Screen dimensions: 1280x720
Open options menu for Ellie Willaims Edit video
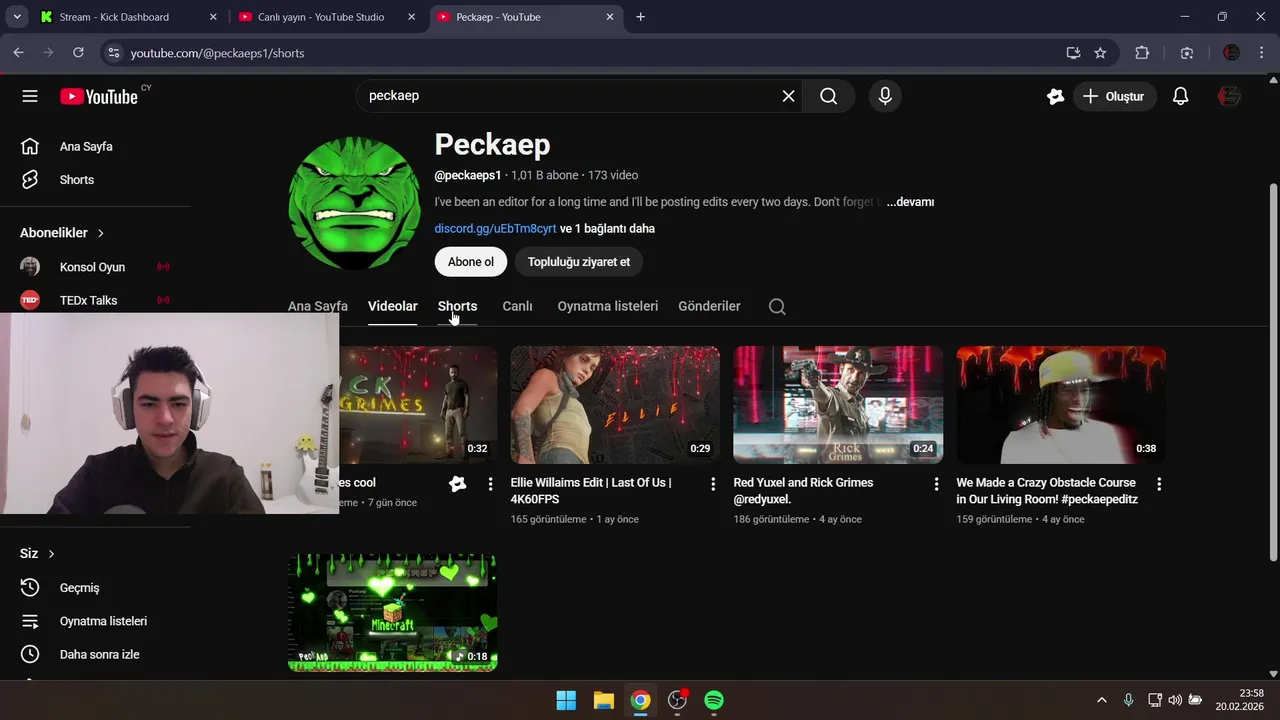pyautogui.click(x=713, y=484)
